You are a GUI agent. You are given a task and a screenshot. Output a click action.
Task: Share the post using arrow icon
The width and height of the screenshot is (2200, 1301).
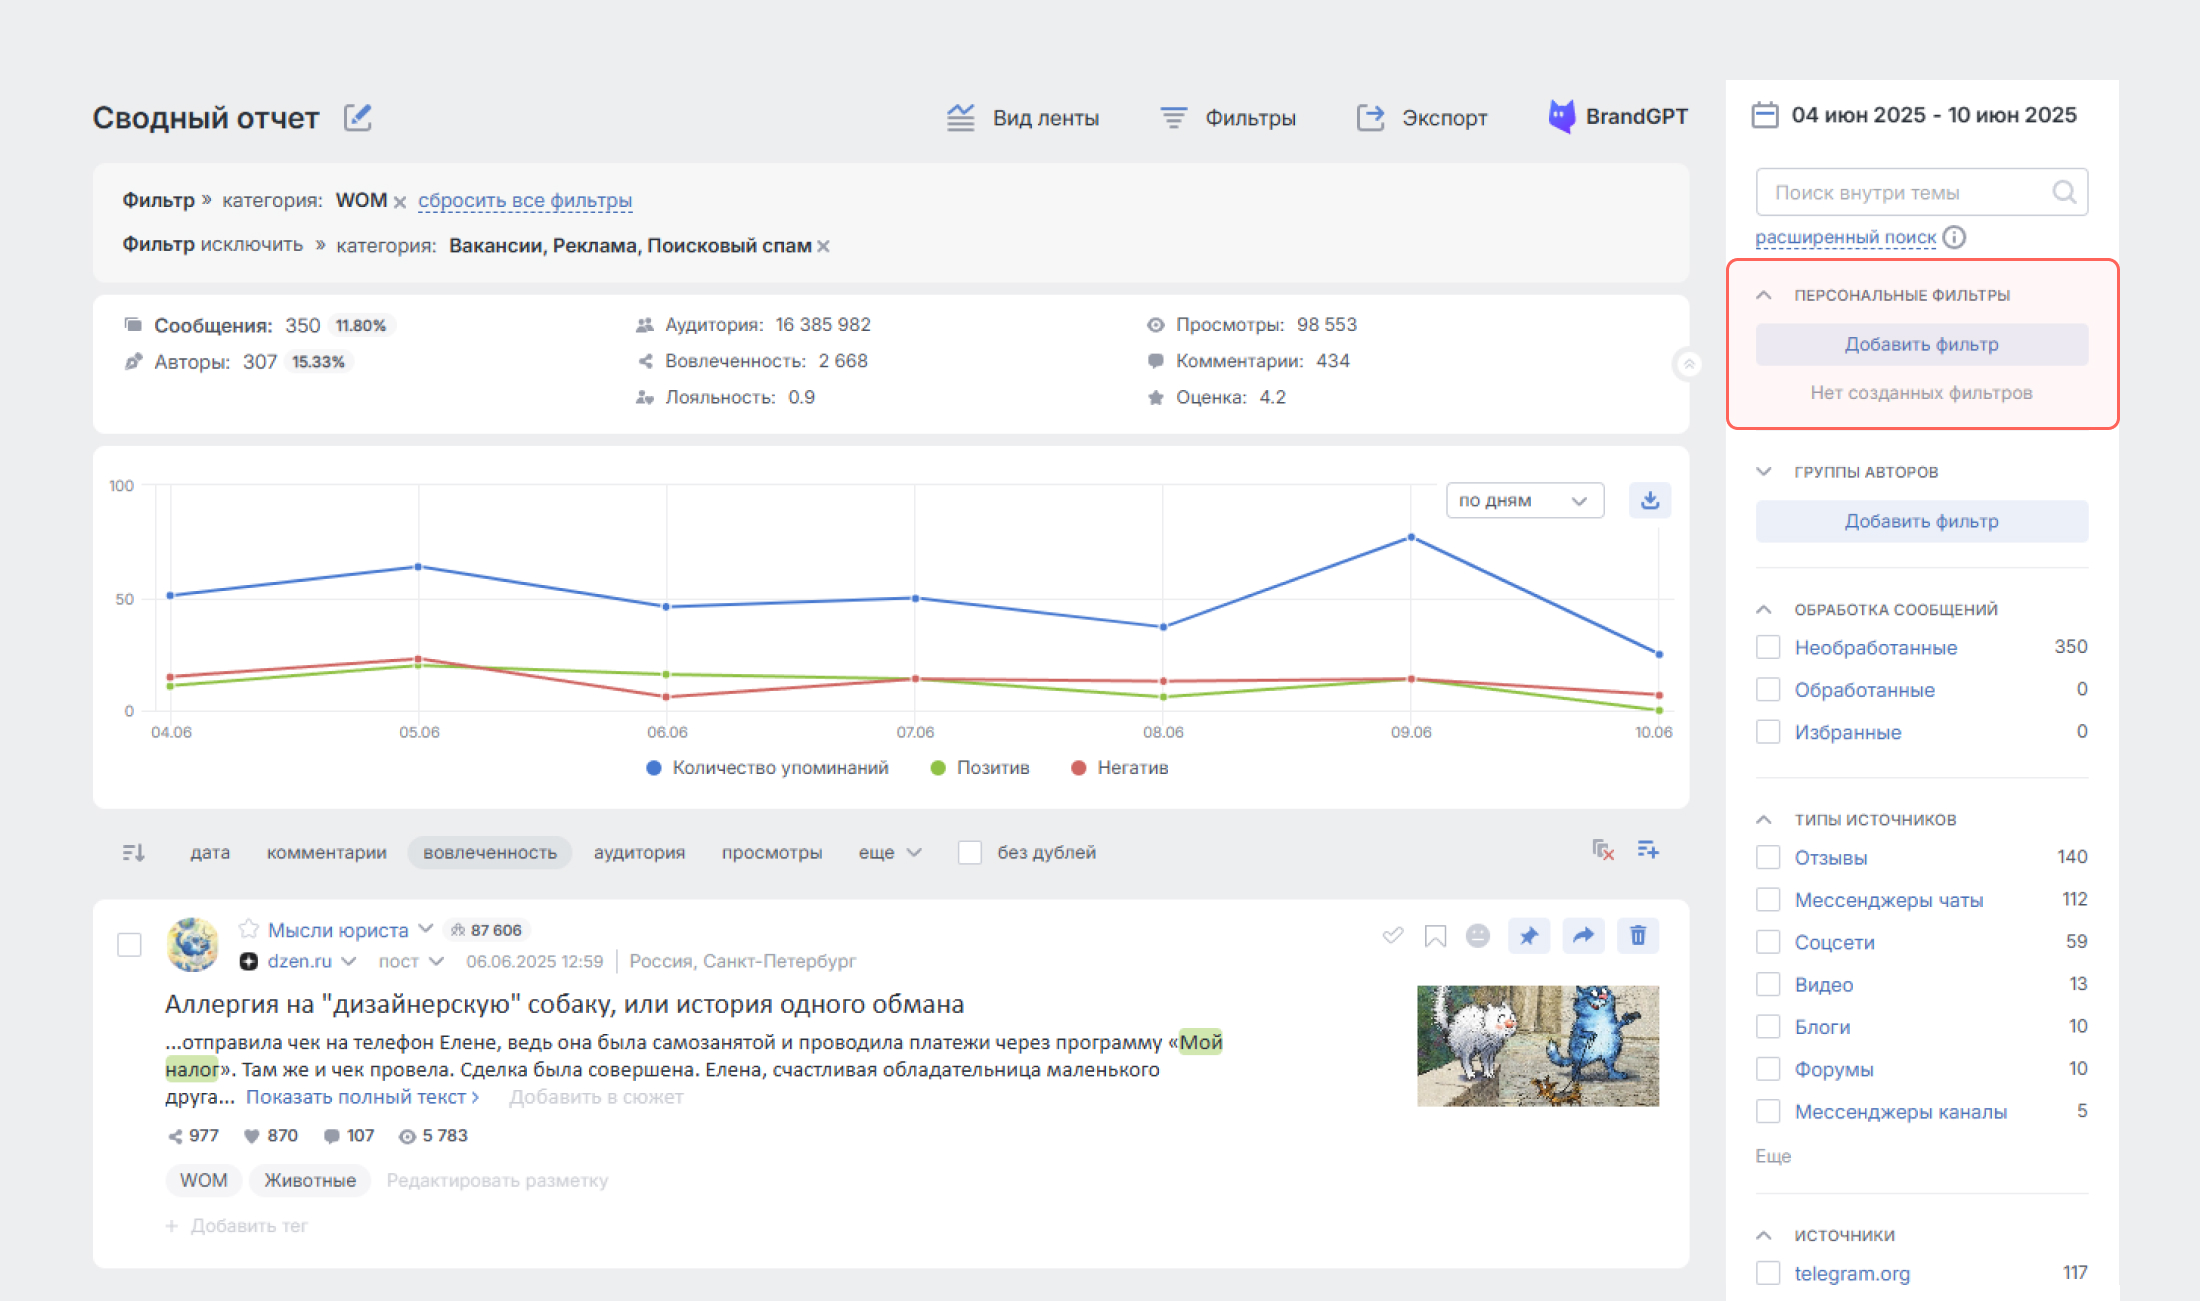[x=1583, y=936]
